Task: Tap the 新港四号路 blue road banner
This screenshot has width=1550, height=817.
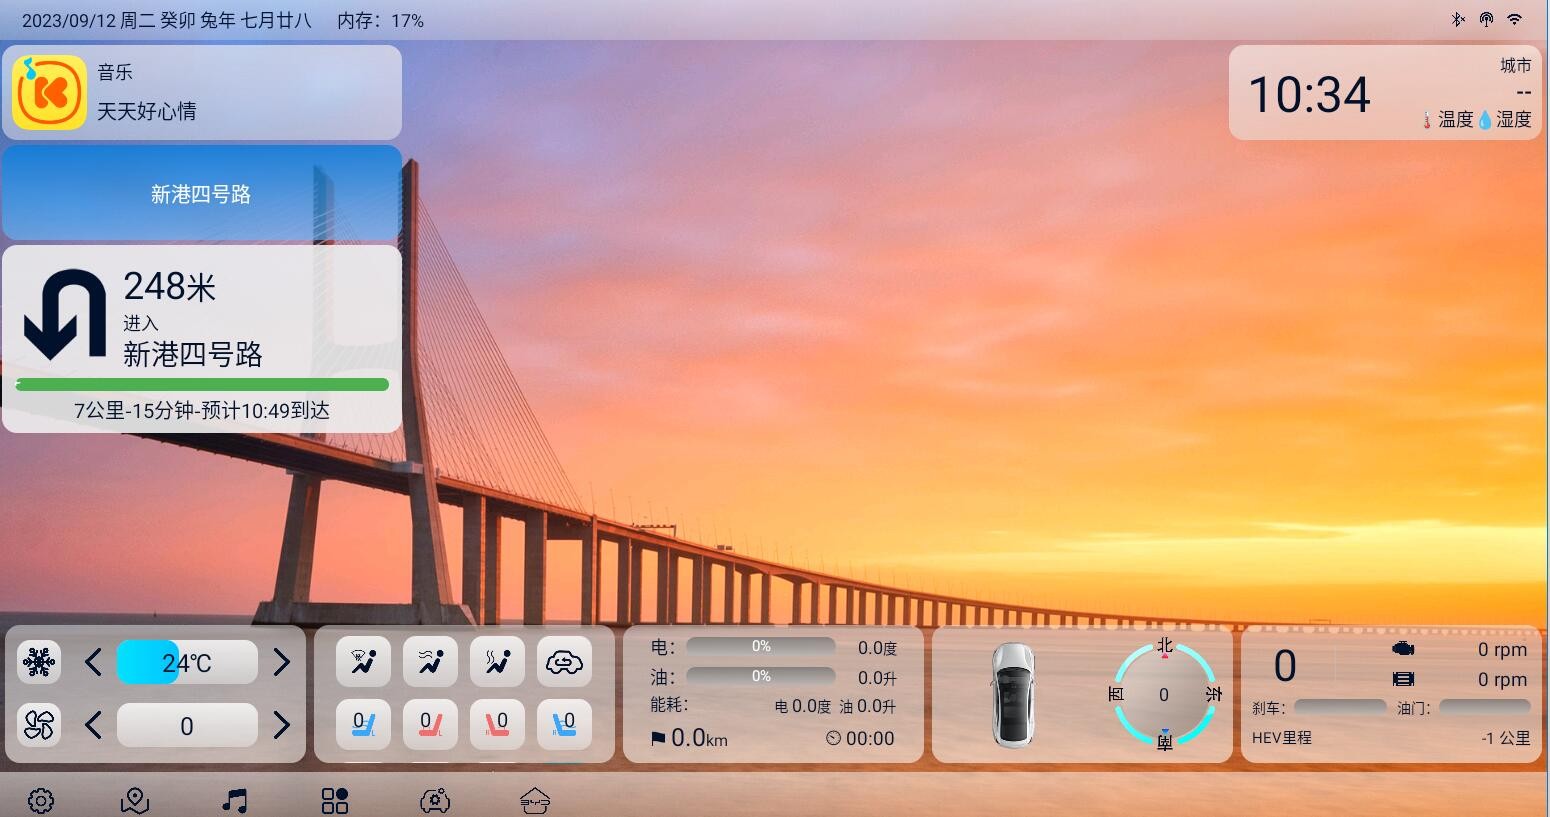Action: click(x=201, y=193)
